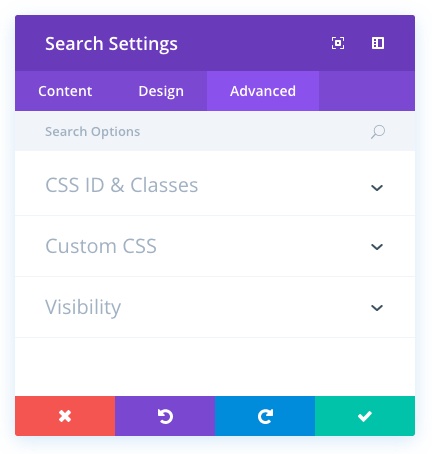
Task: Click the magnifier icon in Search Options
Action: click(378, 132)
